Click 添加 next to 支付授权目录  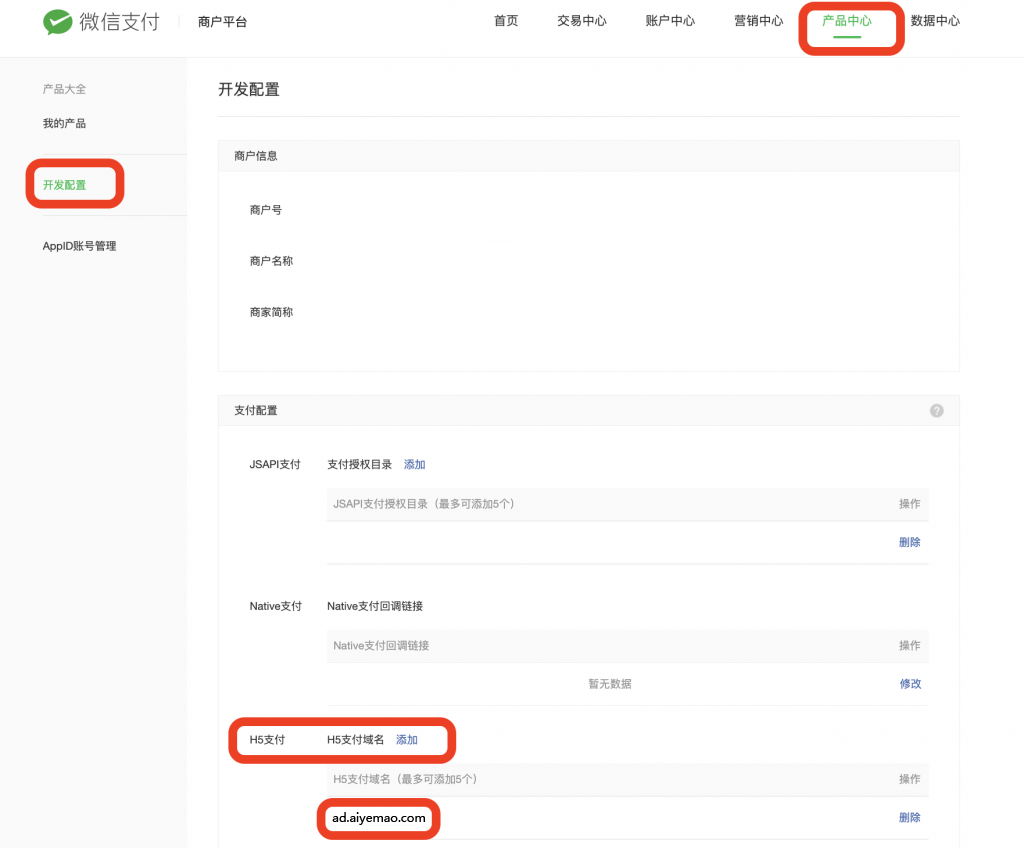click(x=414, y=464)
